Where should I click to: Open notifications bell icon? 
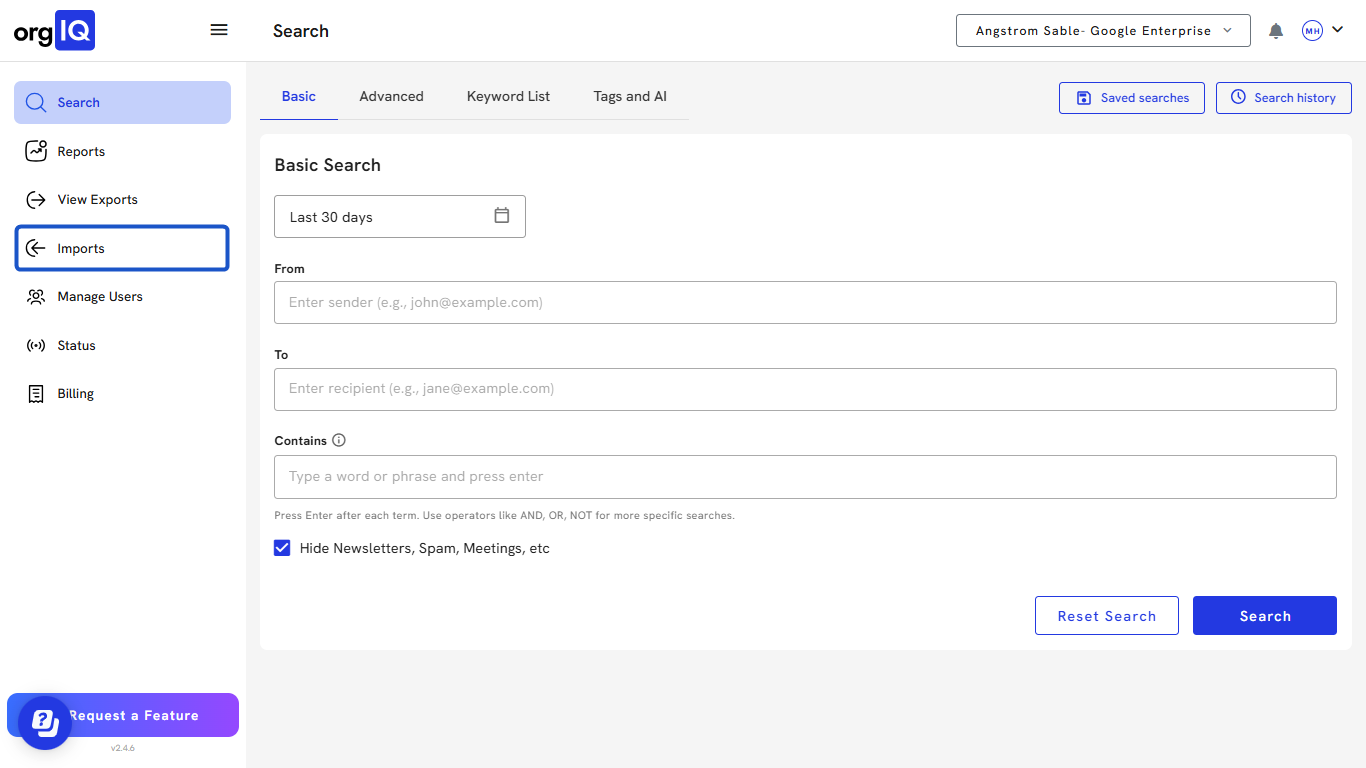[x=1276, y=31]
